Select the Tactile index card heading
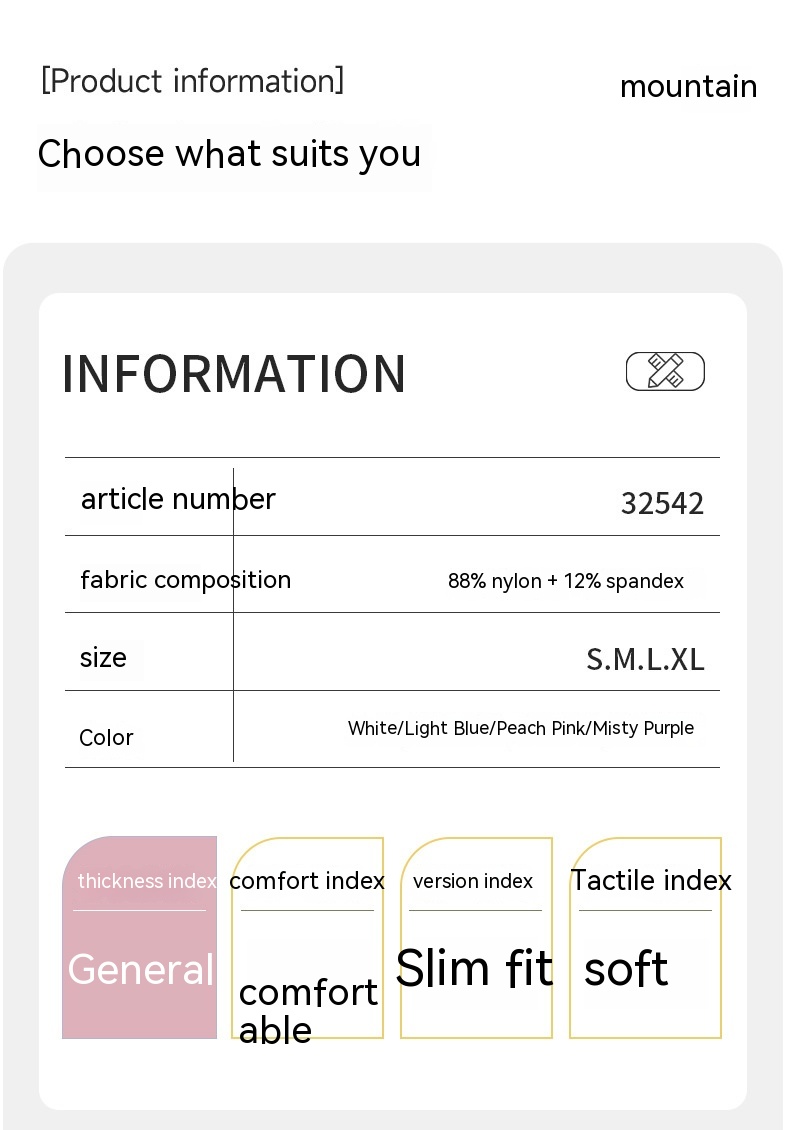790x1130 pixels. 651,881
